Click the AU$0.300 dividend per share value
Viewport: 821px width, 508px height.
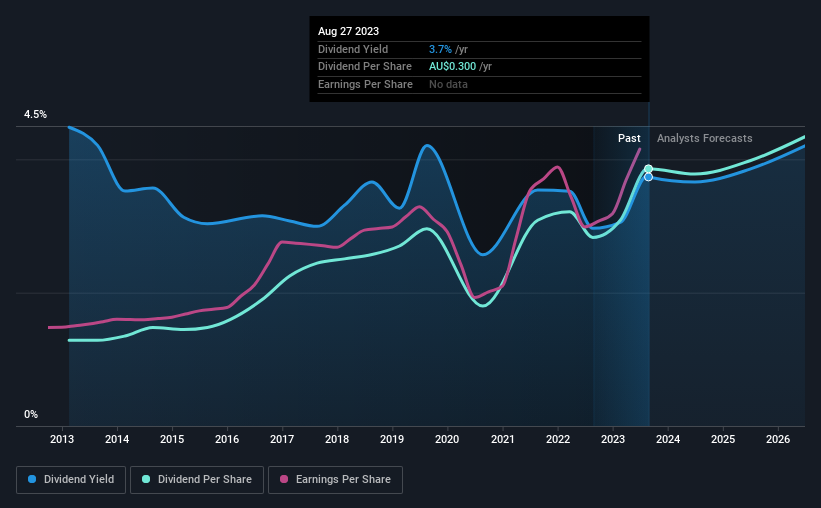452,67
